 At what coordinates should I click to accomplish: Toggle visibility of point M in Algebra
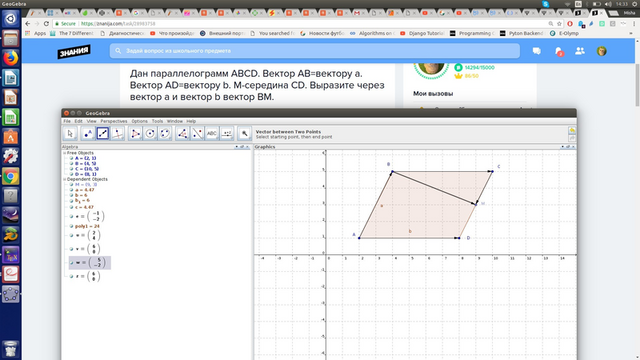tap(71, 184)
